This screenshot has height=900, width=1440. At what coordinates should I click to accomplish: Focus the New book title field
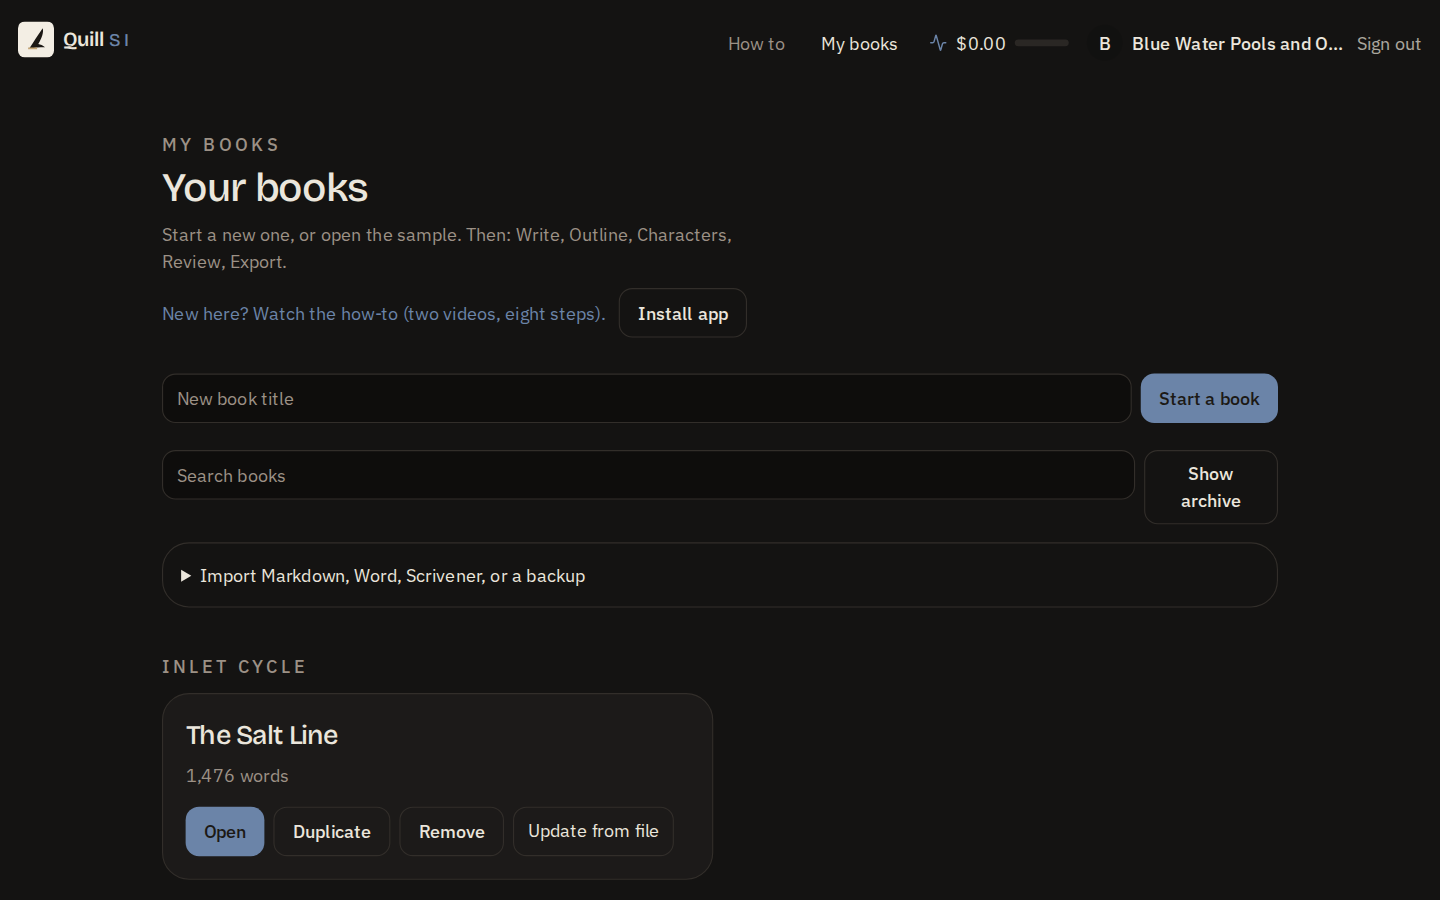[646, 399]
